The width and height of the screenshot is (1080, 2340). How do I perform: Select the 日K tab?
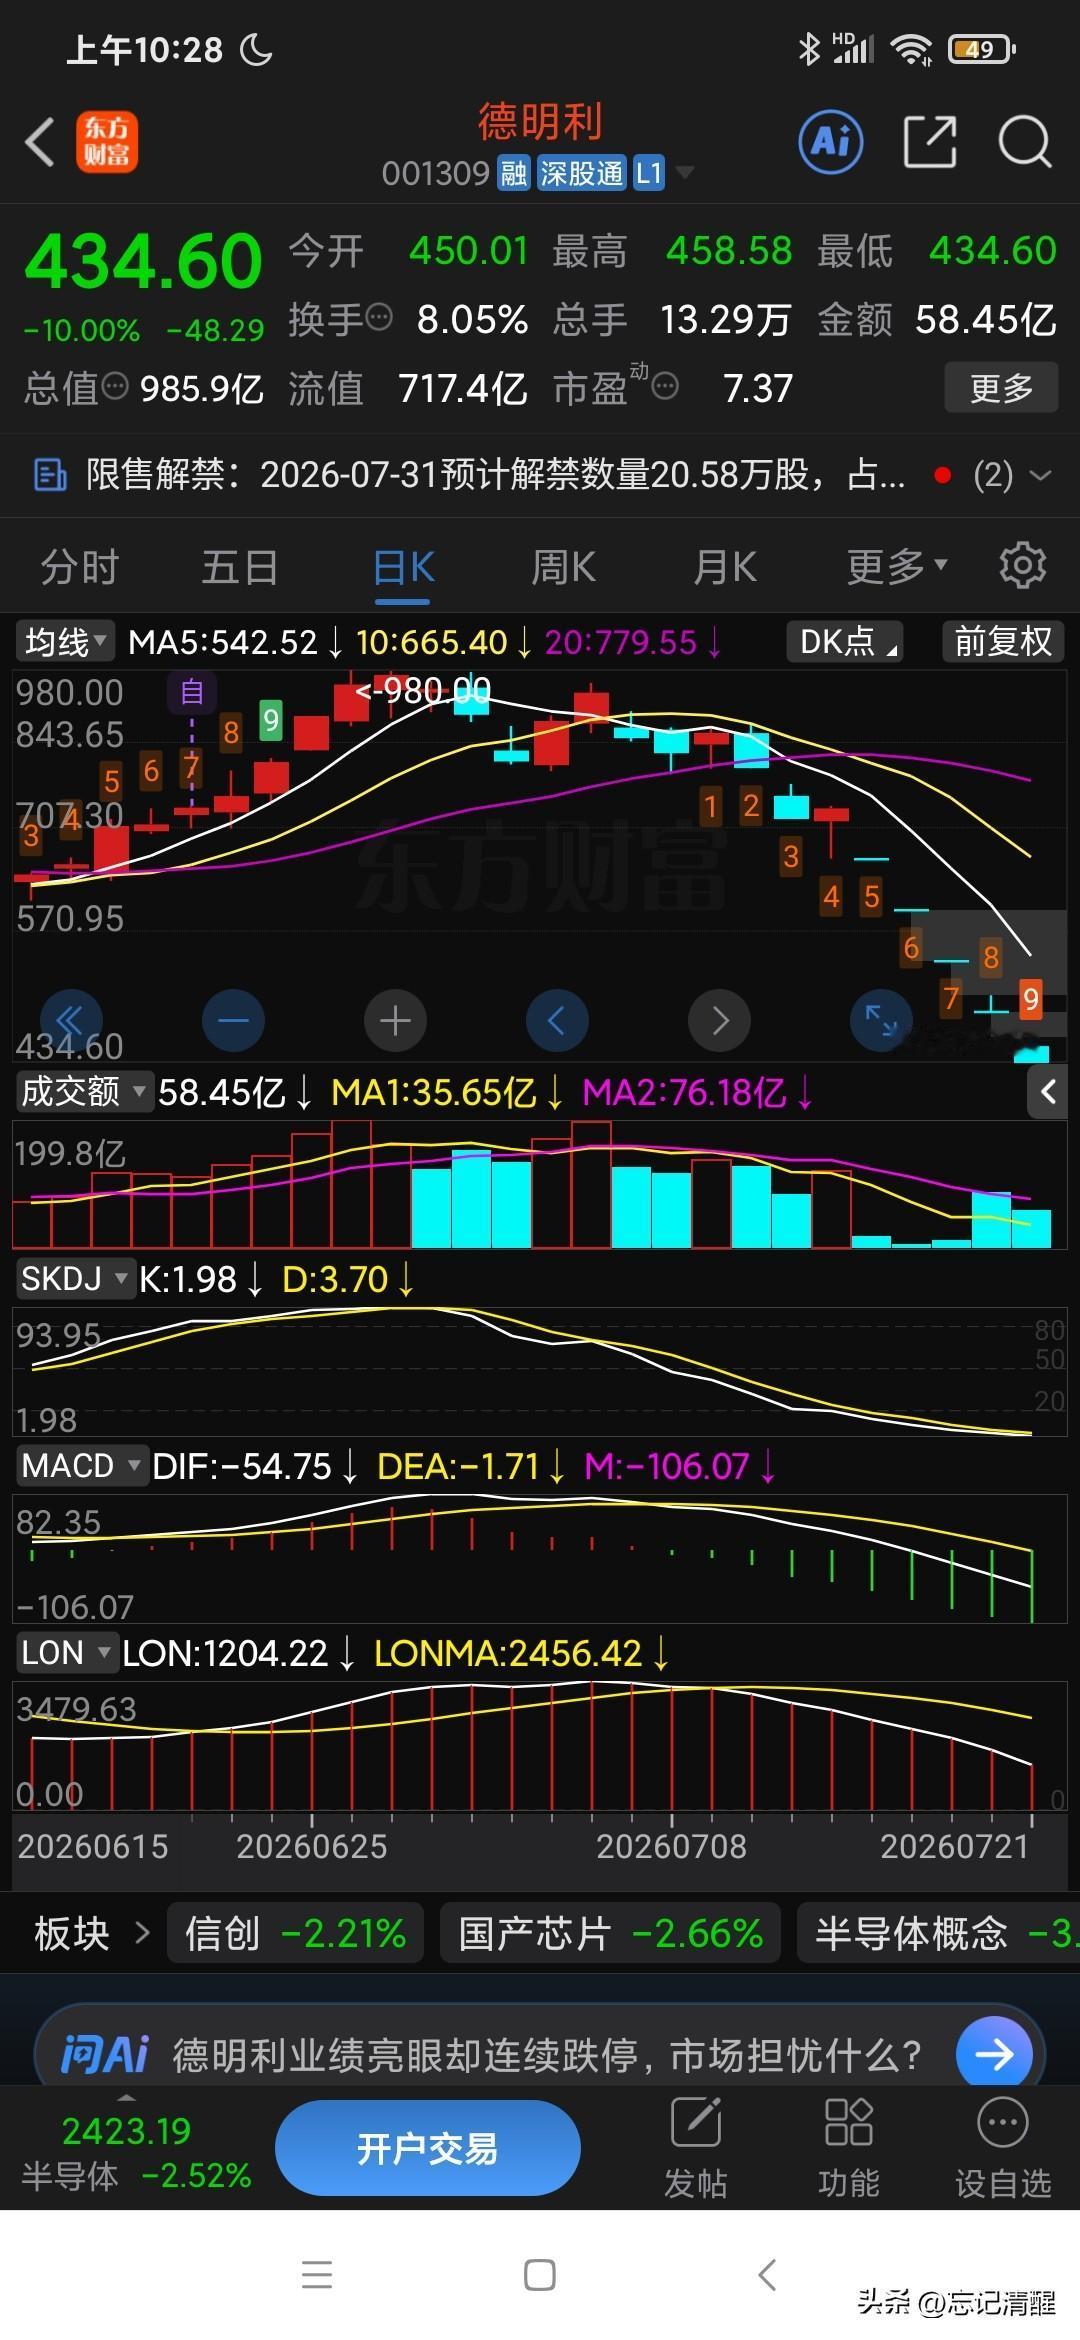403,568
